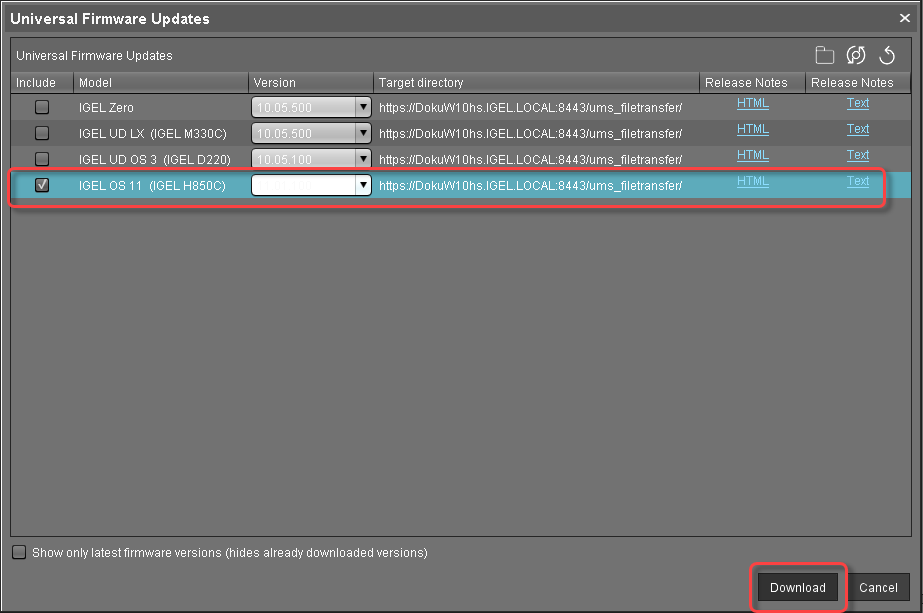
Task: Click the counterclockwise reset arrow icon
Action: (887, 56)
